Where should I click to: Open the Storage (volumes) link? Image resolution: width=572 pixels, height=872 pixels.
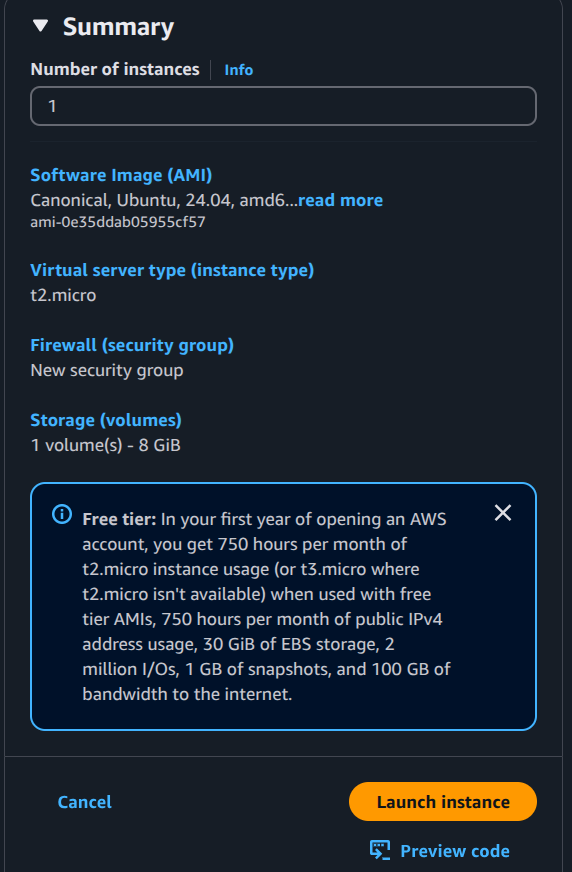(106, 420)
